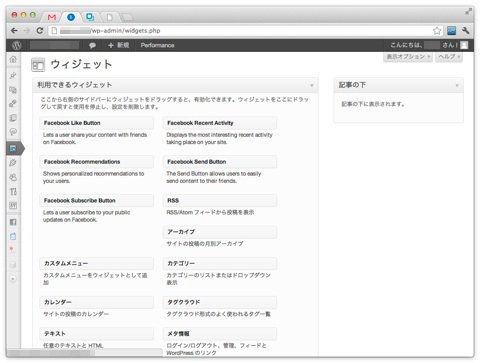This screenshot has width=480, height=363.
Task: Click the browser forward arrow
Action: (27, 31)
